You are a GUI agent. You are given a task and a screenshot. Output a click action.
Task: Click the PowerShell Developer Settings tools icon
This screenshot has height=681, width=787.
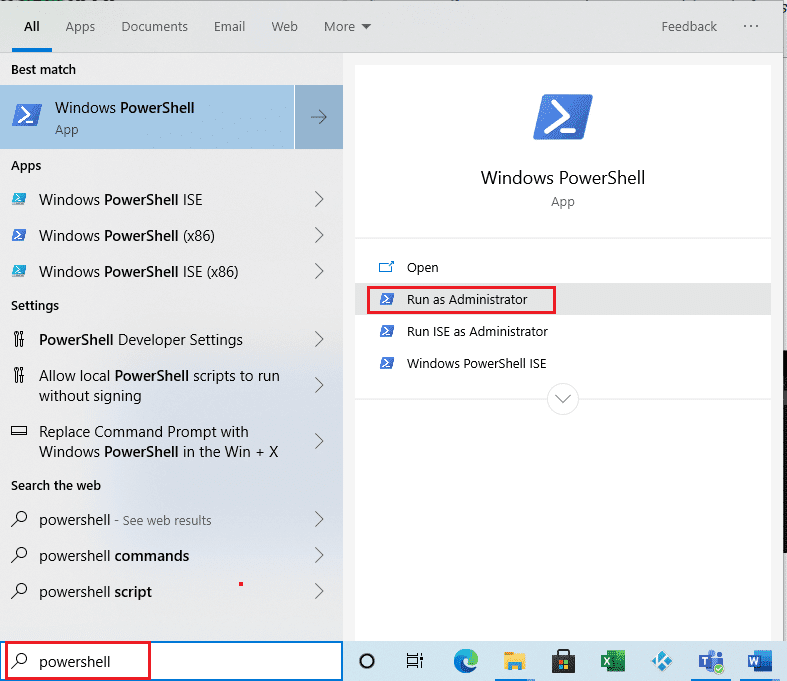(x=19, y=339)
